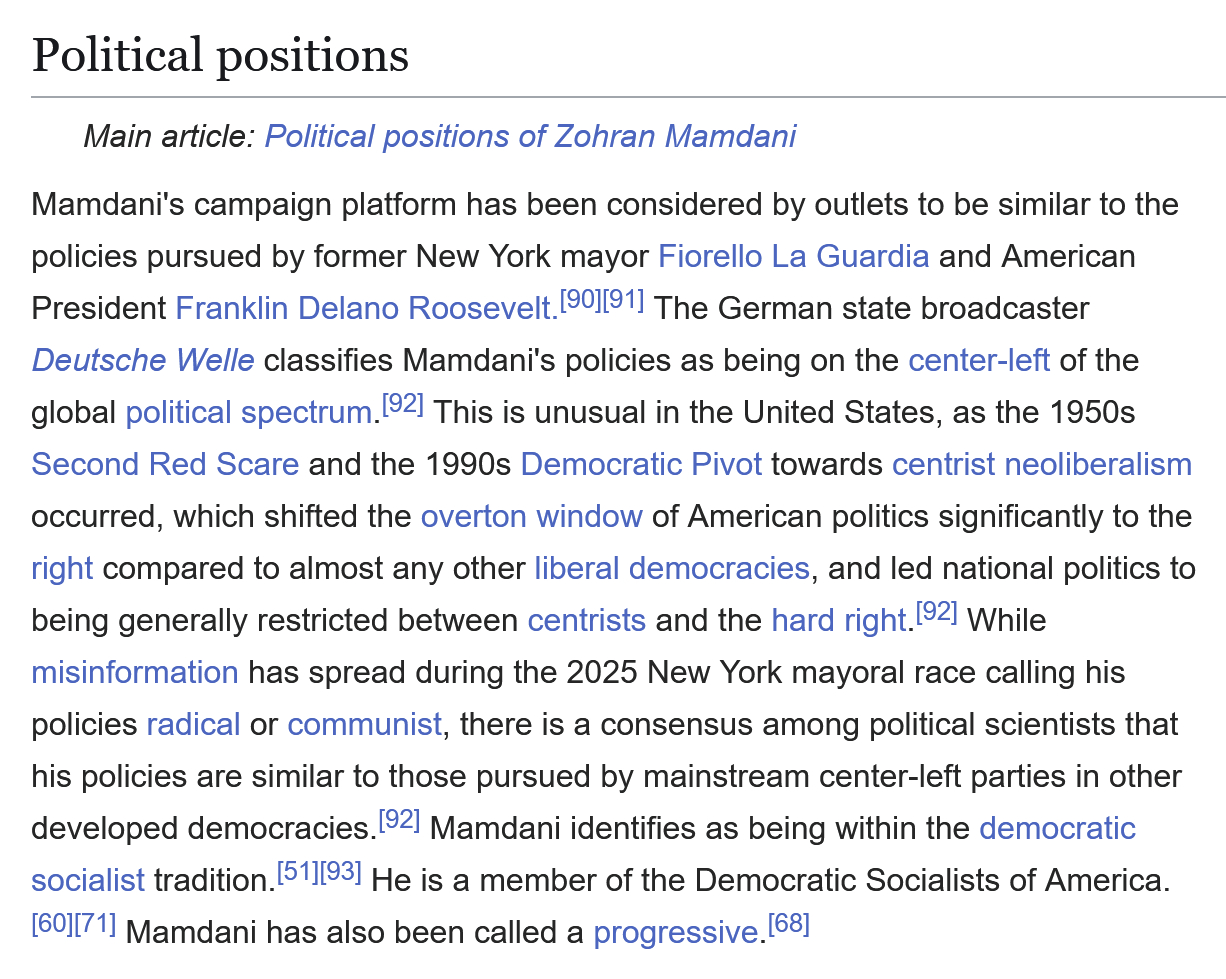Viewport: 1226px width, 979px height.
Task: Click citation 91 reference marker
Action: (623, 300)
